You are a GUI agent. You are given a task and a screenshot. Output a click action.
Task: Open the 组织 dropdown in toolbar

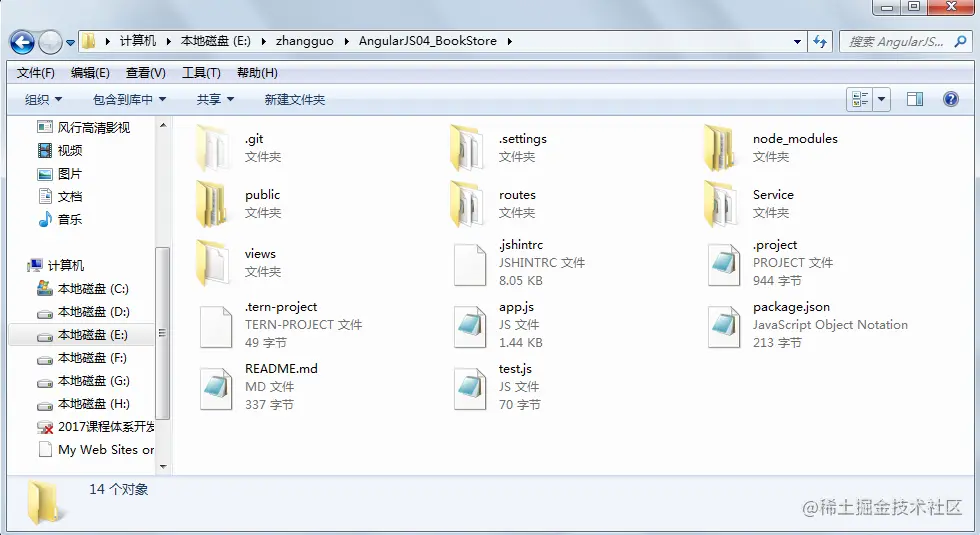coord(43,99)
